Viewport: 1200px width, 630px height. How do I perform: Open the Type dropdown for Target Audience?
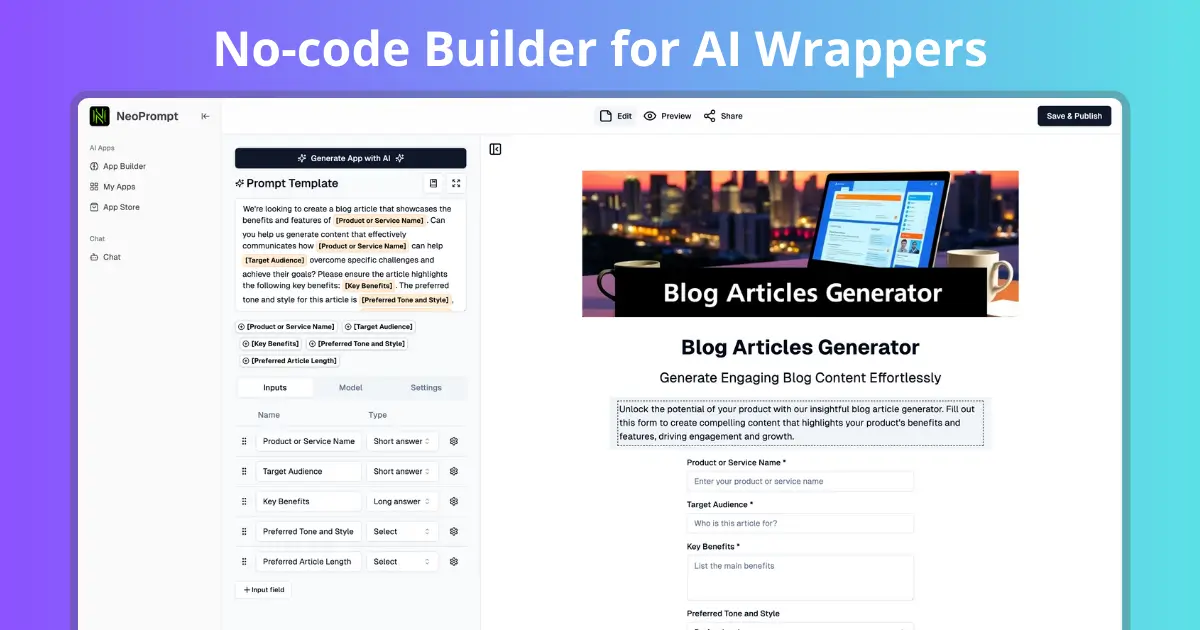401,471
